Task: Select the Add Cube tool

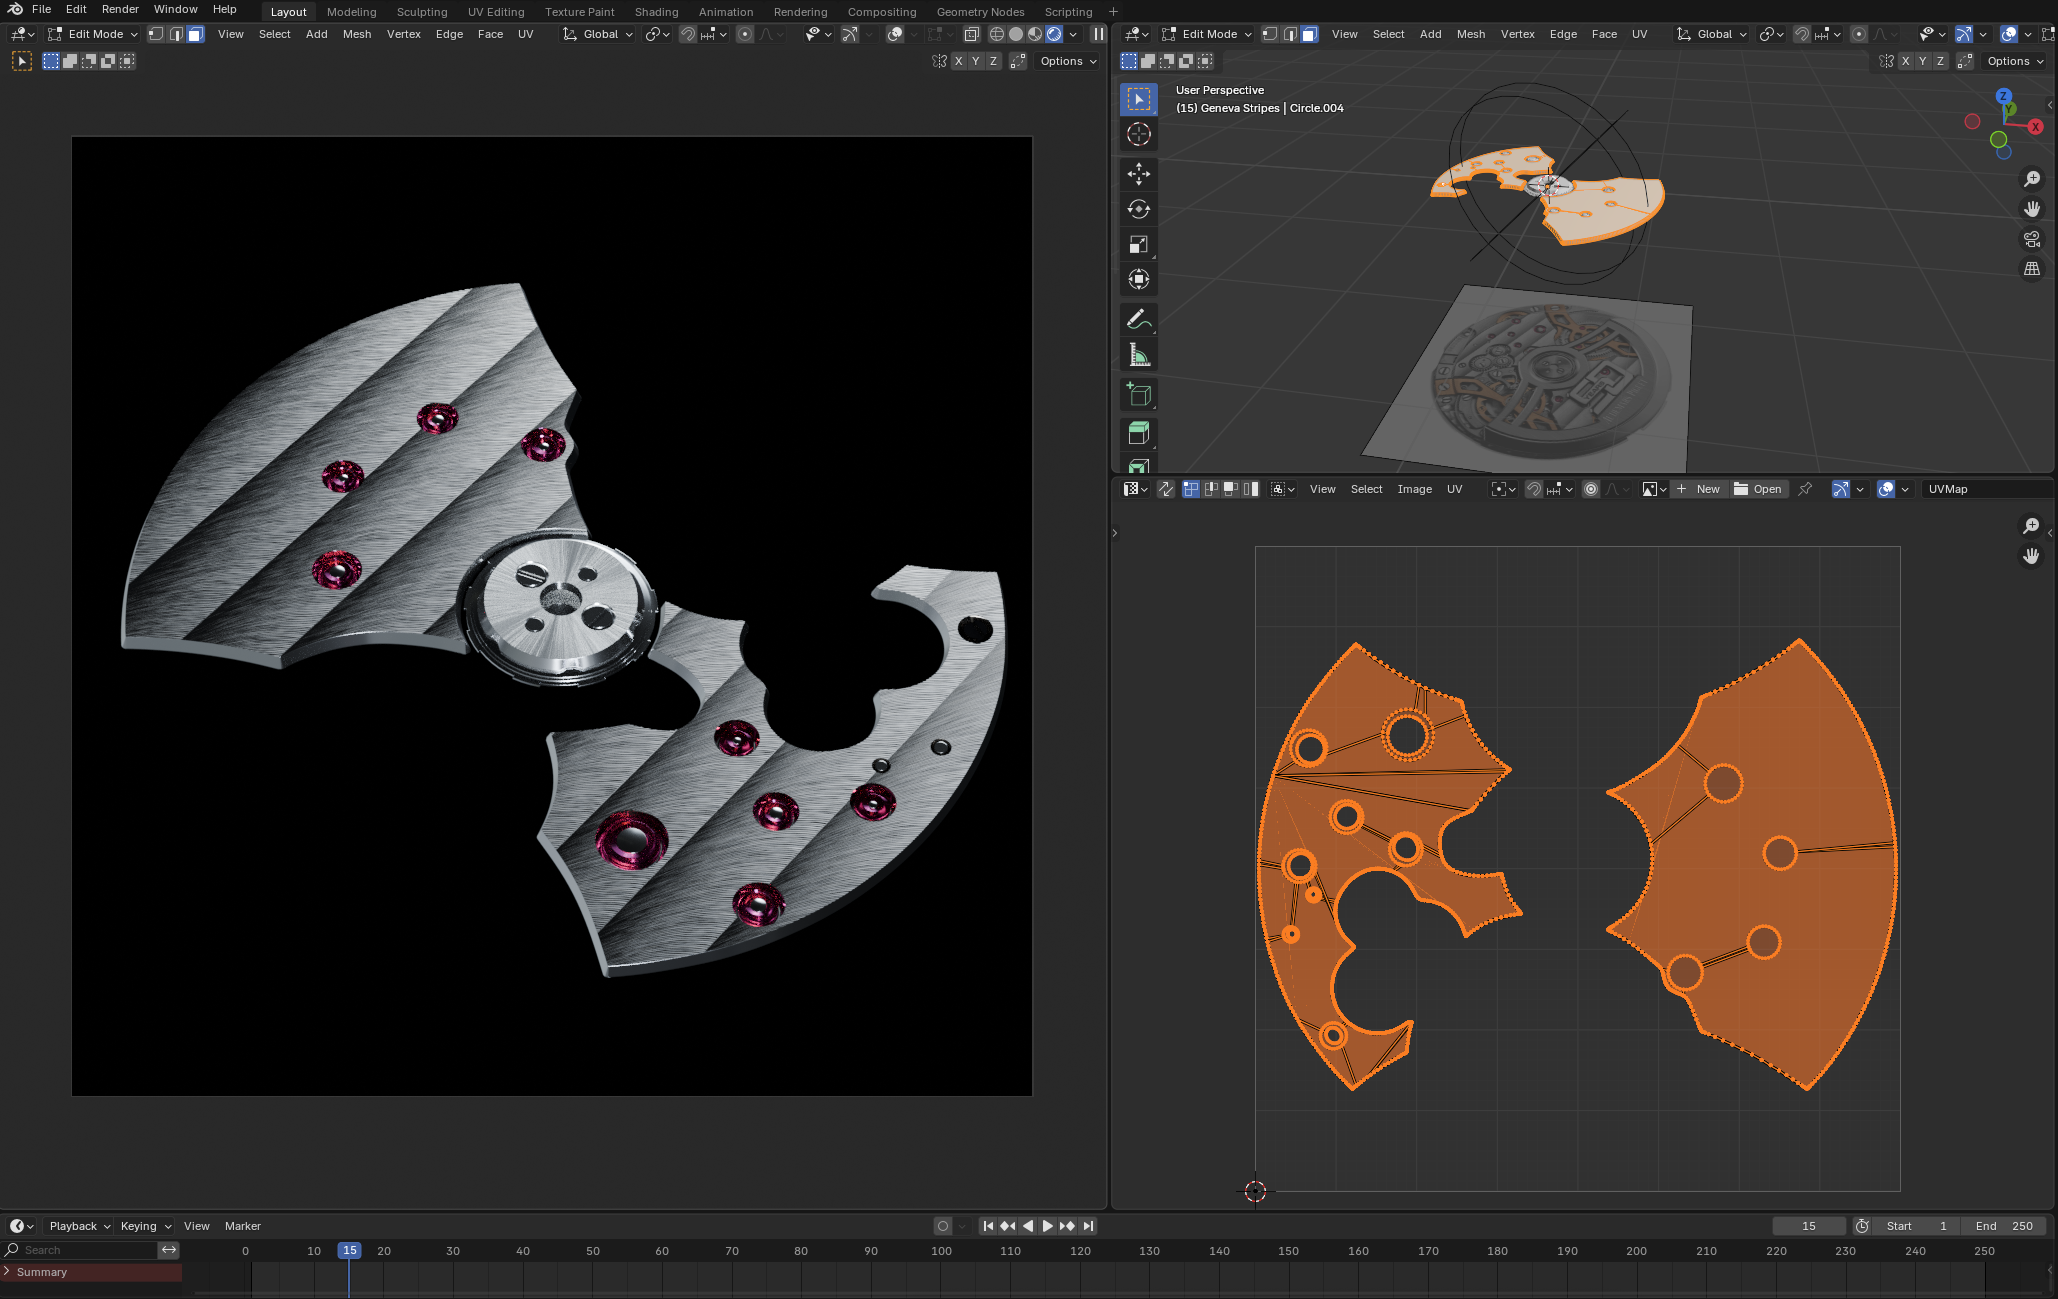Action: click(x=1139, y=394)
